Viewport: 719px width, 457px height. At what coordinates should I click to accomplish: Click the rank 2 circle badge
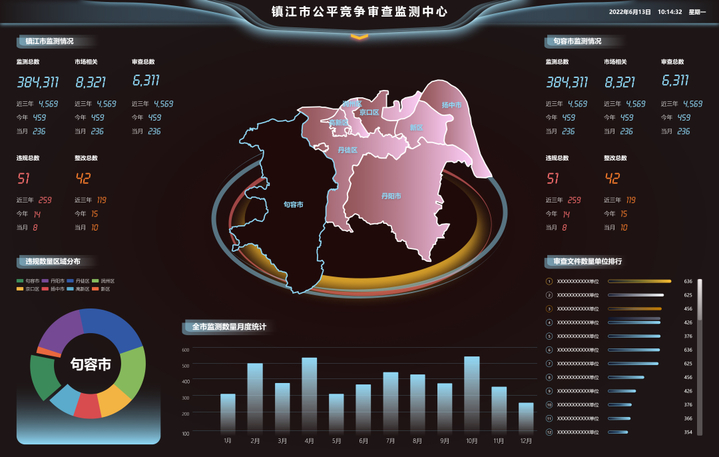549,295
